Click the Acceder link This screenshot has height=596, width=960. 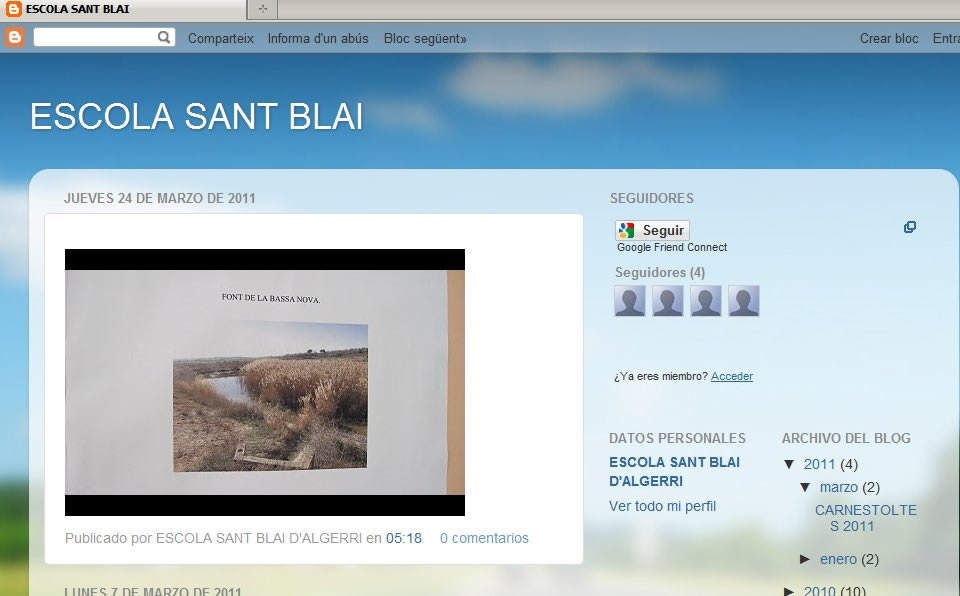pos(732,376)
